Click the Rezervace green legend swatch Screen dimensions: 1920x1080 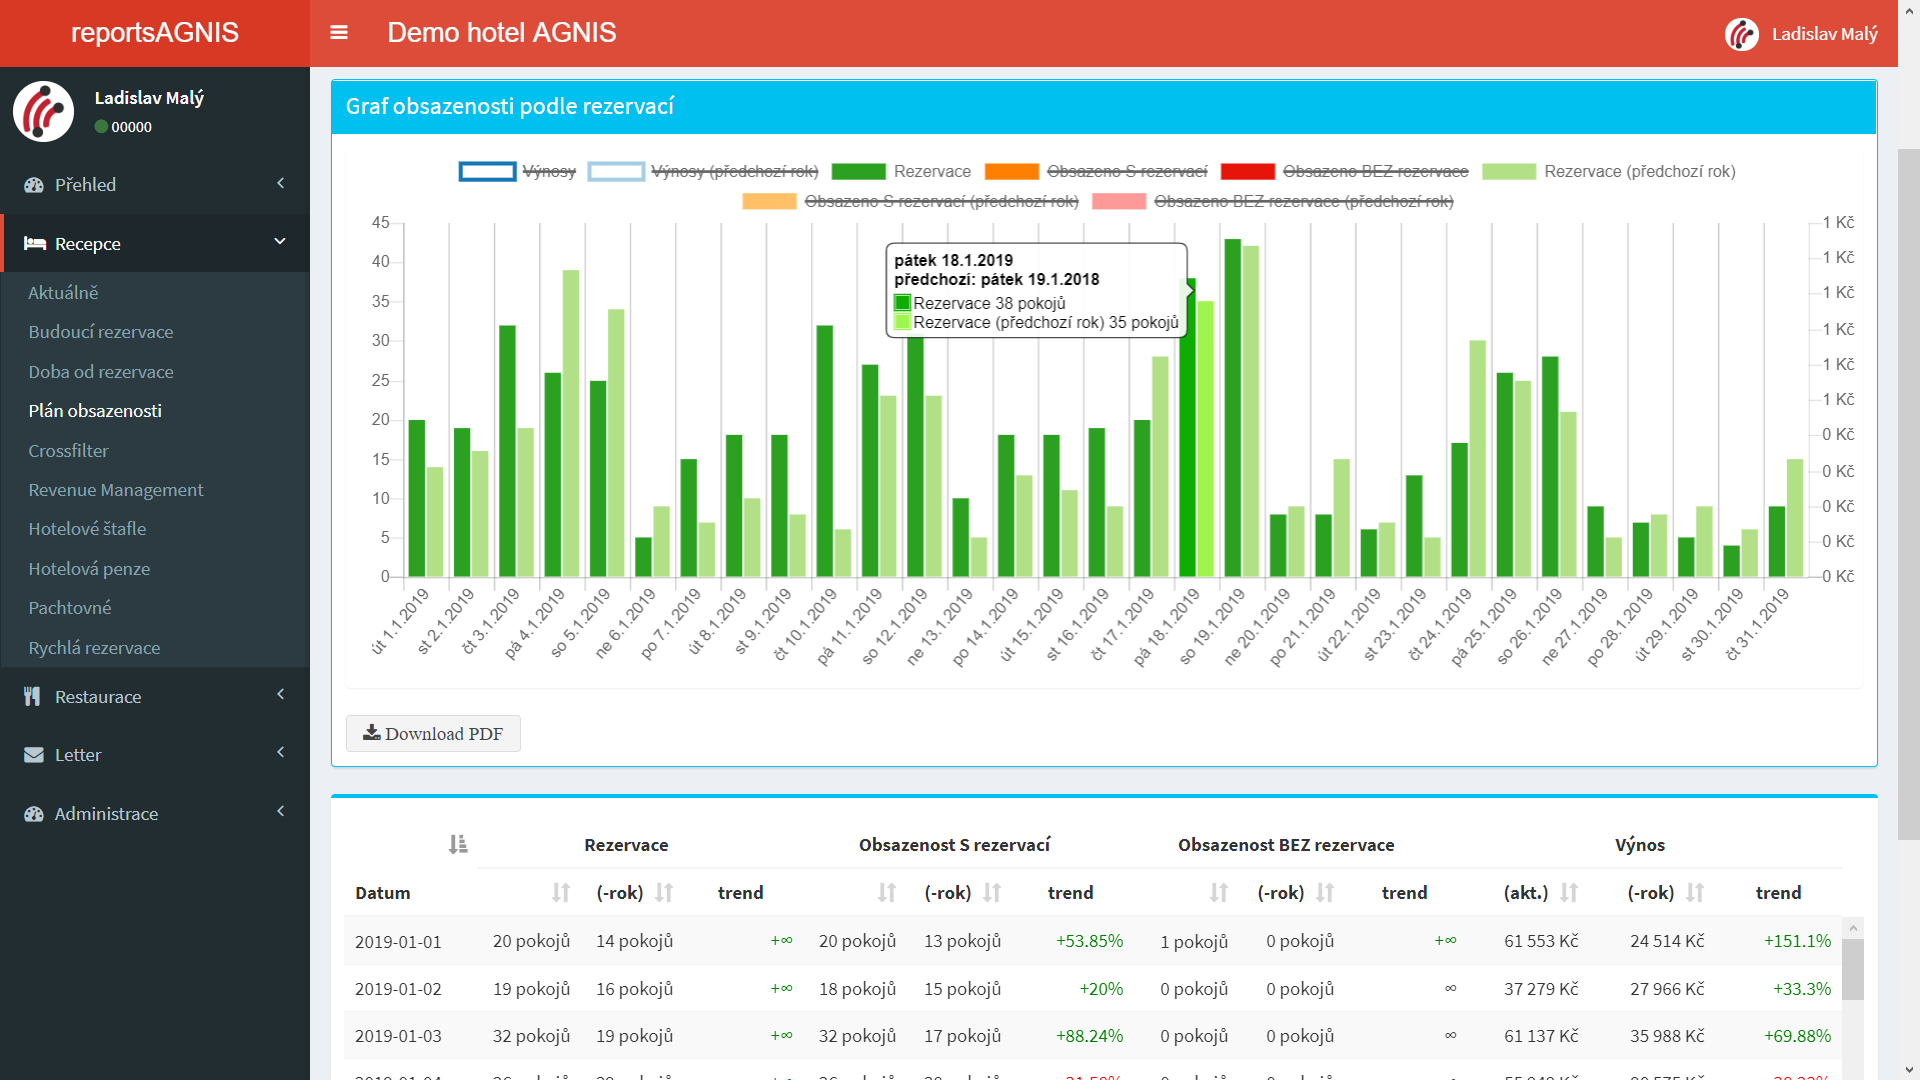858,172
